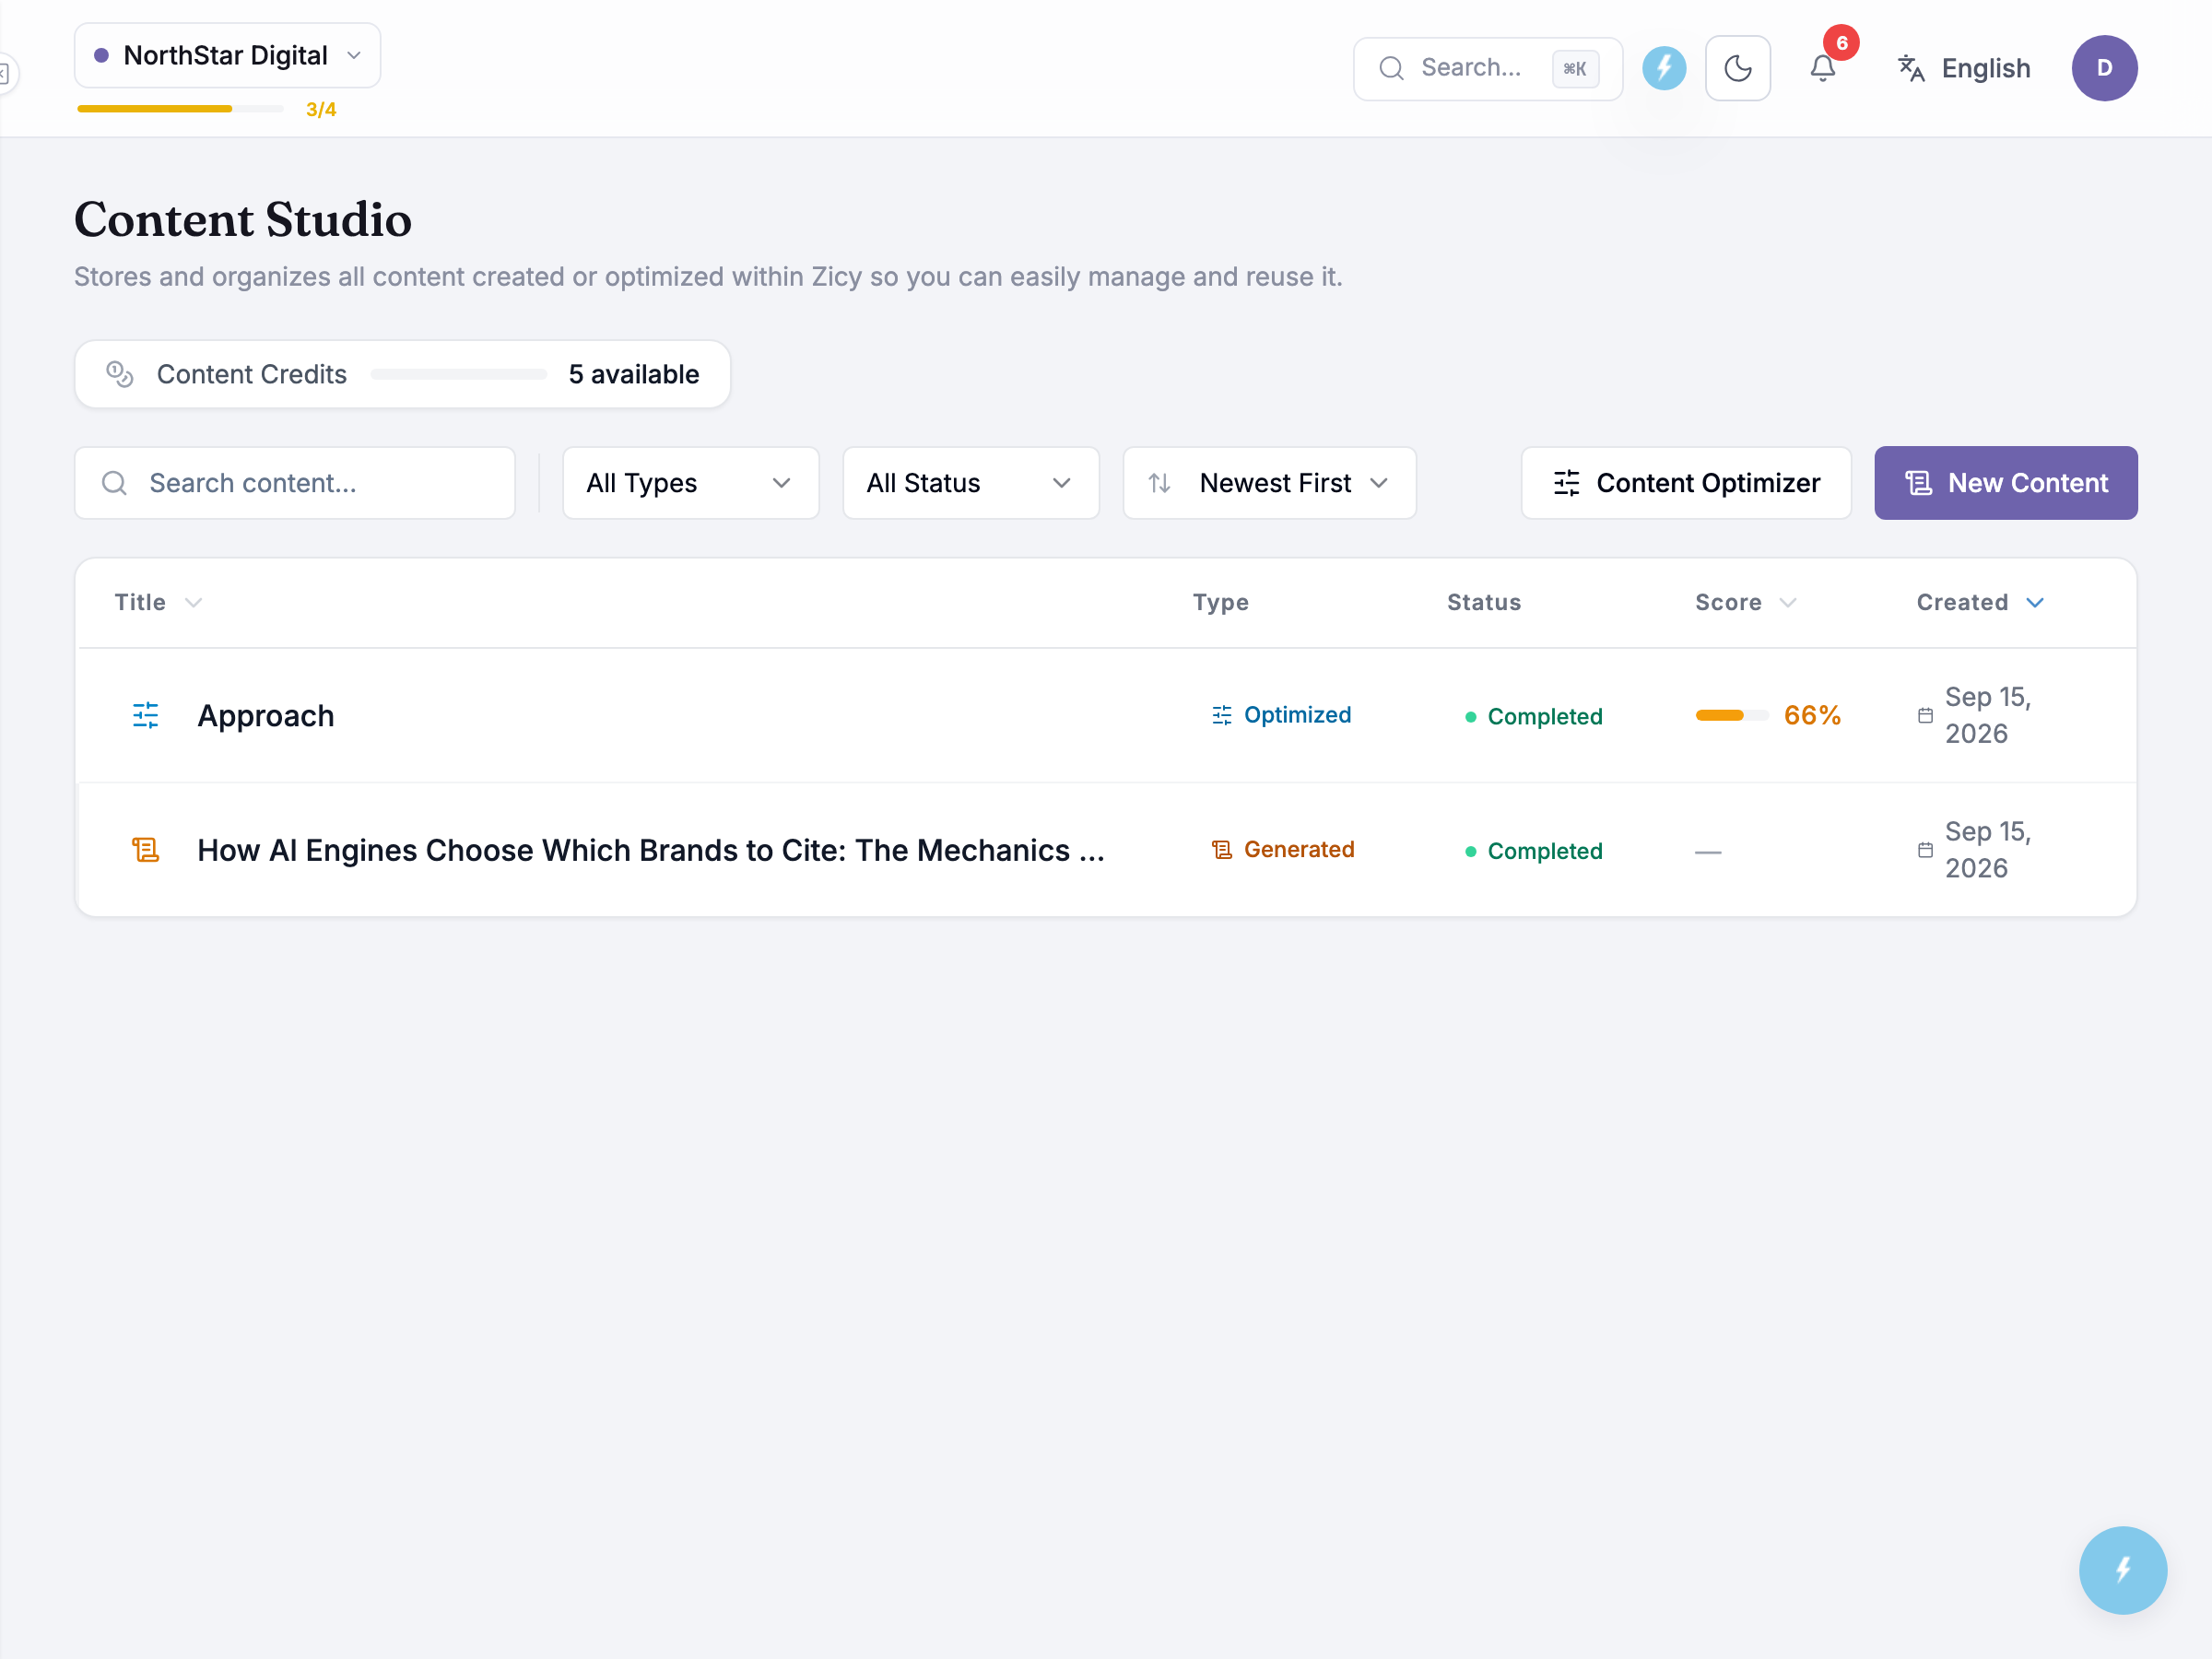Click Generated type badge

coord(1283,850)
